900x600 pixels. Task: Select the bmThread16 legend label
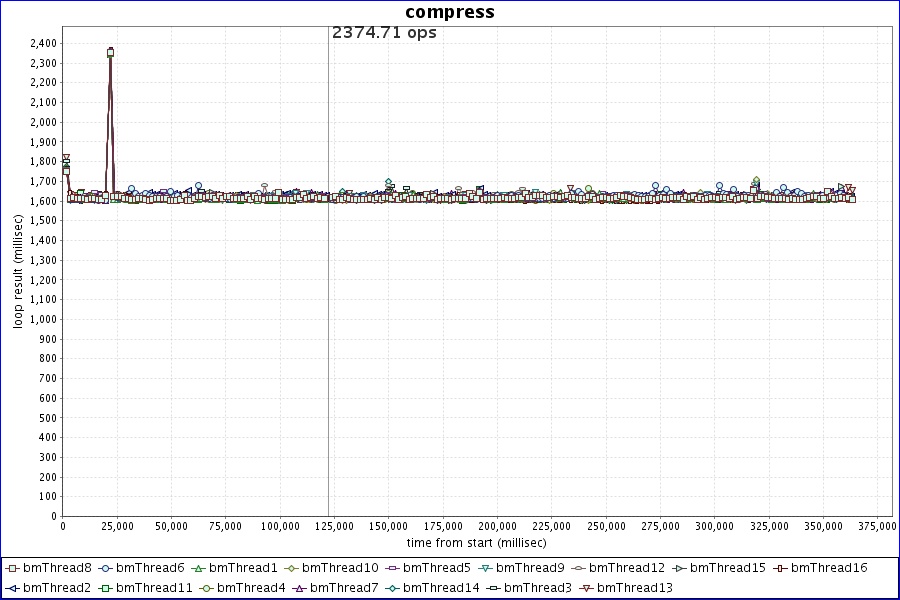pos(828,568)
